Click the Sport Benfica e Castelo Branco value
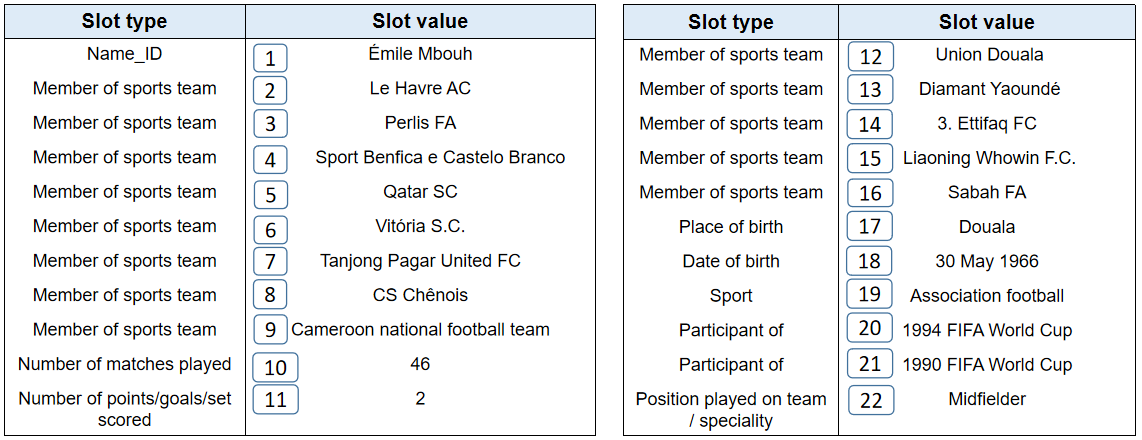 pyautogui.click(x=440, y=157)
